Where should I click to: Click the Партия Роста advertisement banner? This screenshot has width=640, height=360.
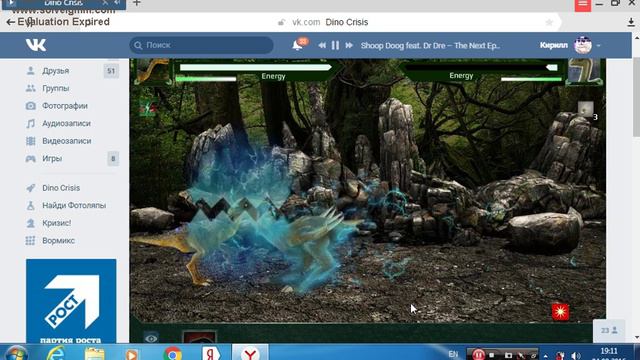click(x=71, y=301)
